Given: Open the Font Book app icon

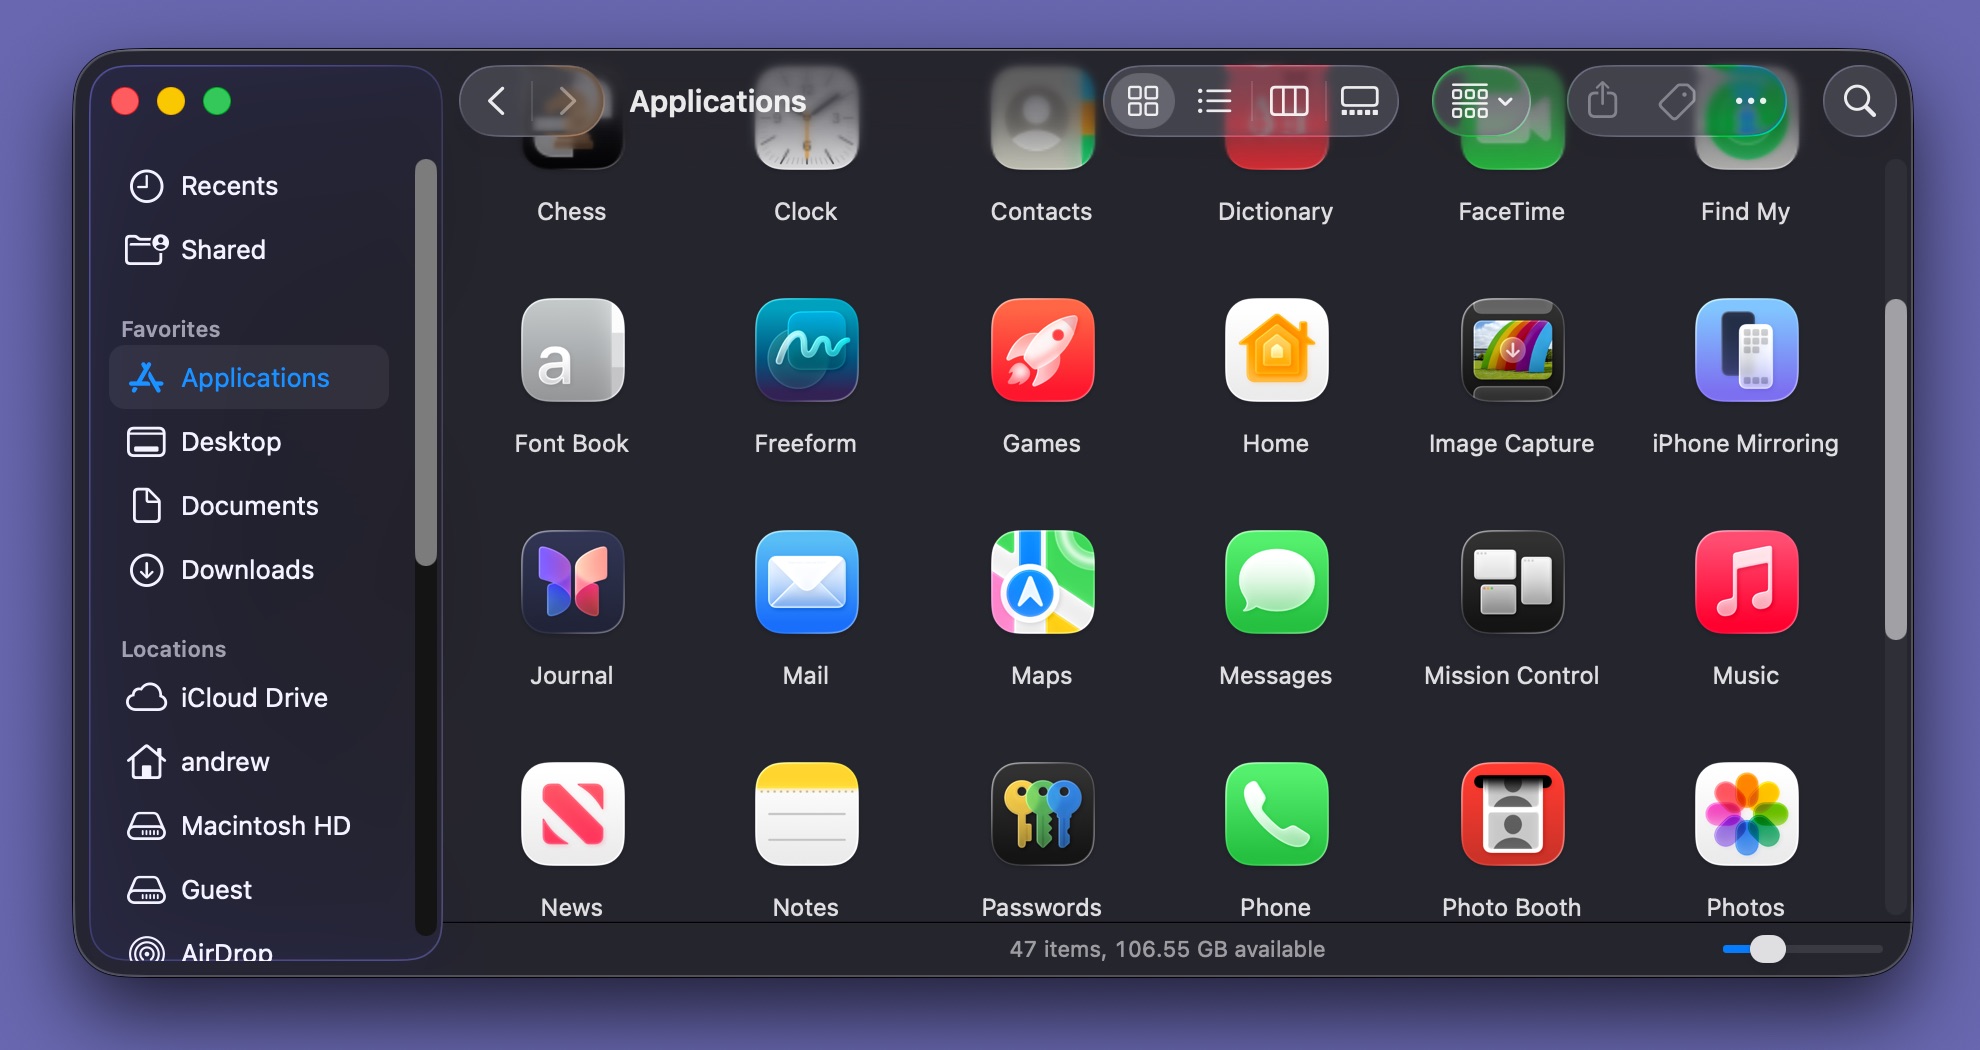Looking at the screenshot, I should (572, 350).
